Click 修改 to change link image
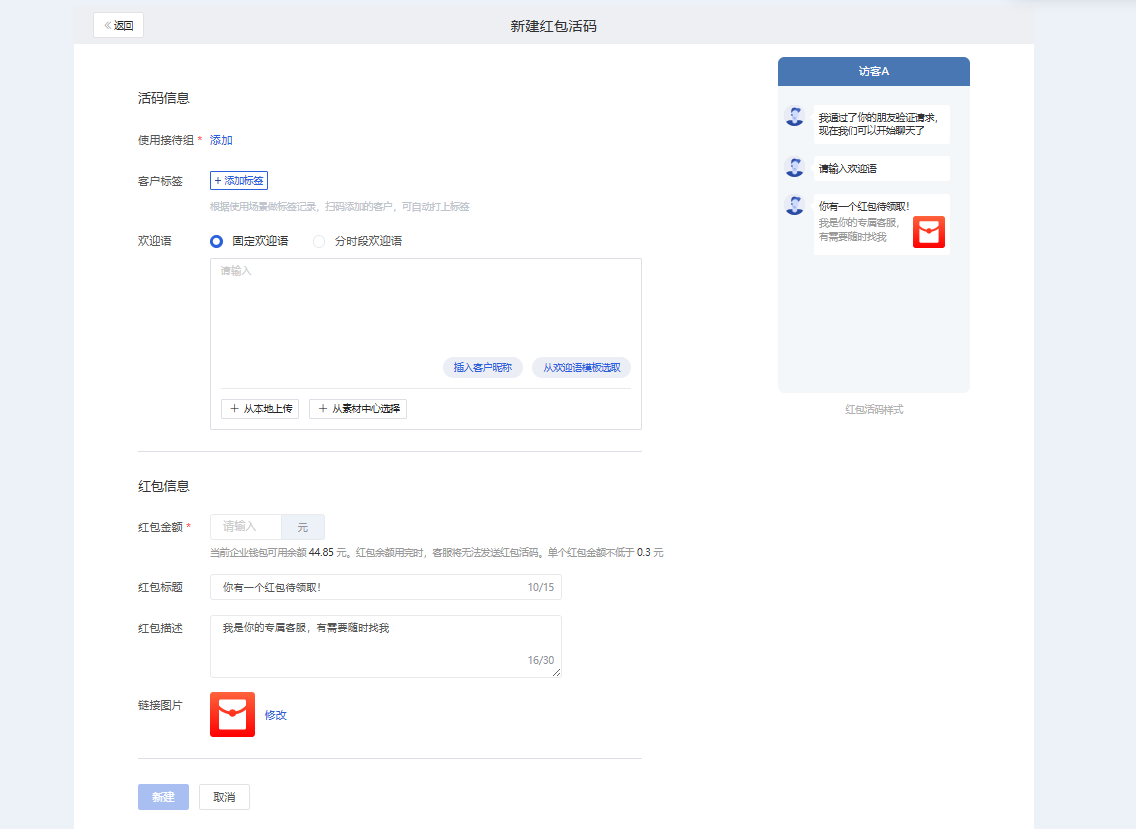Screen dimensions: 1136x829 (x=275, y=715)
